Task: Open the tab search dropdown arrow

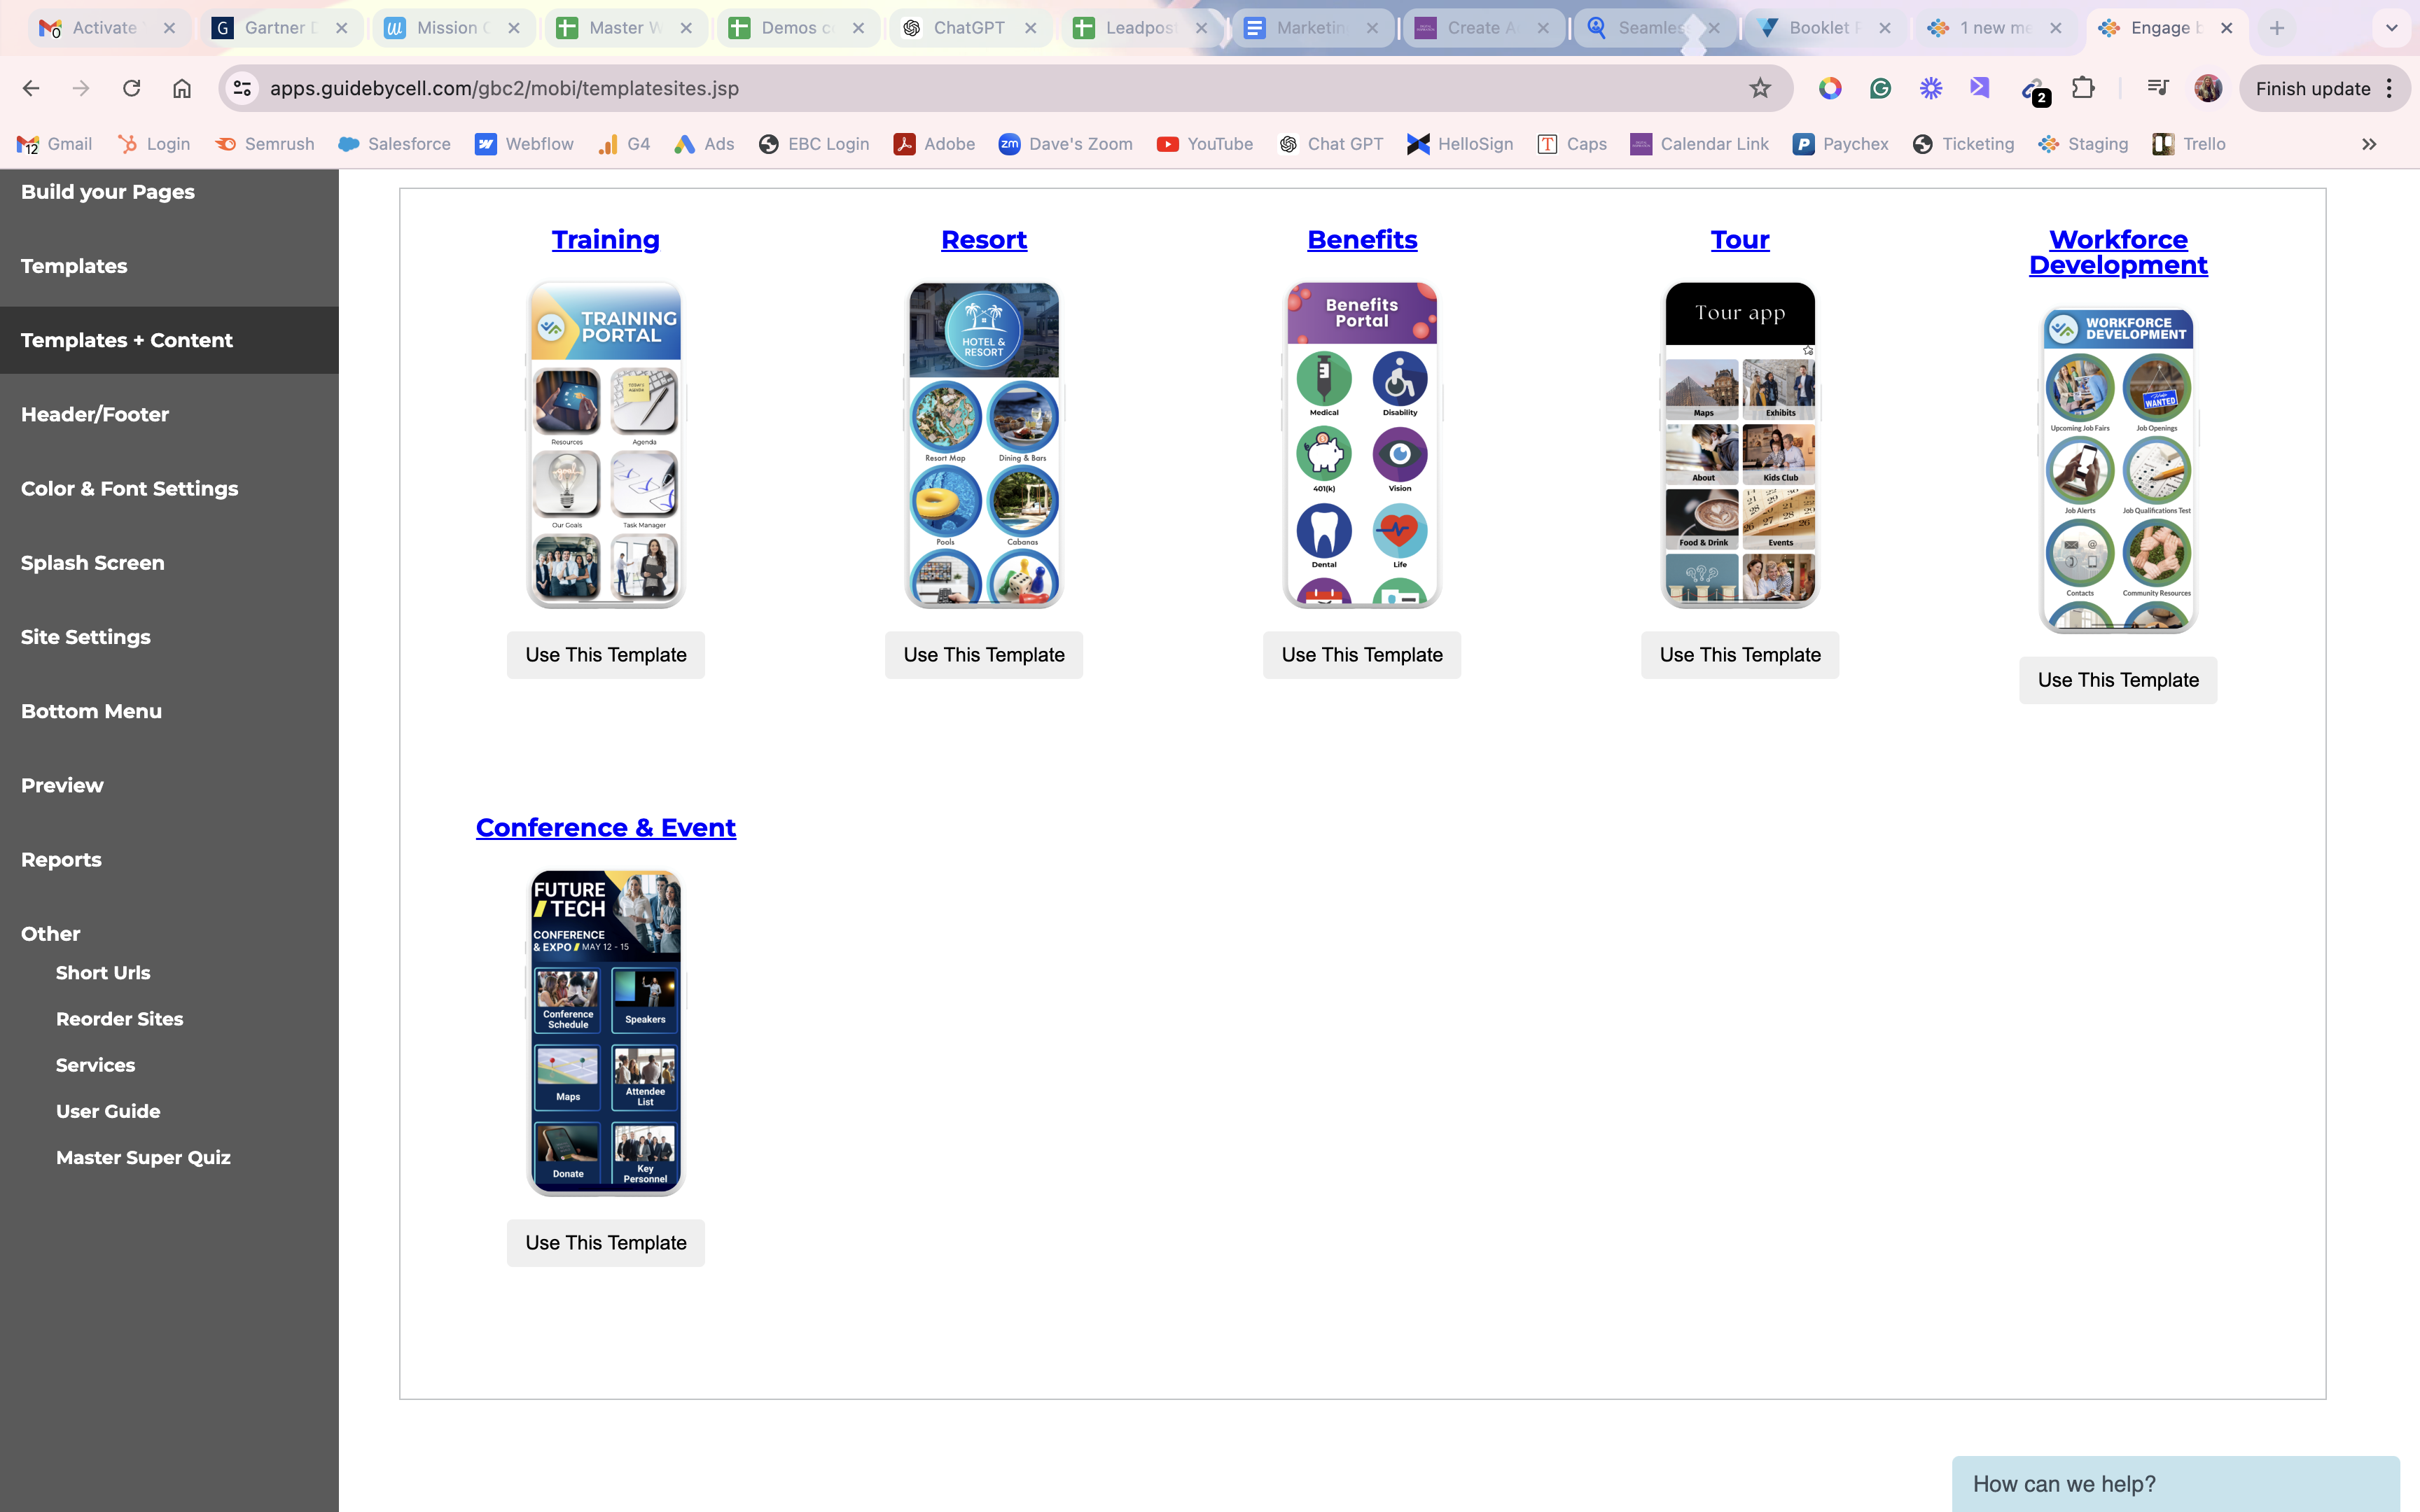Action: [x=2391, y=28]
